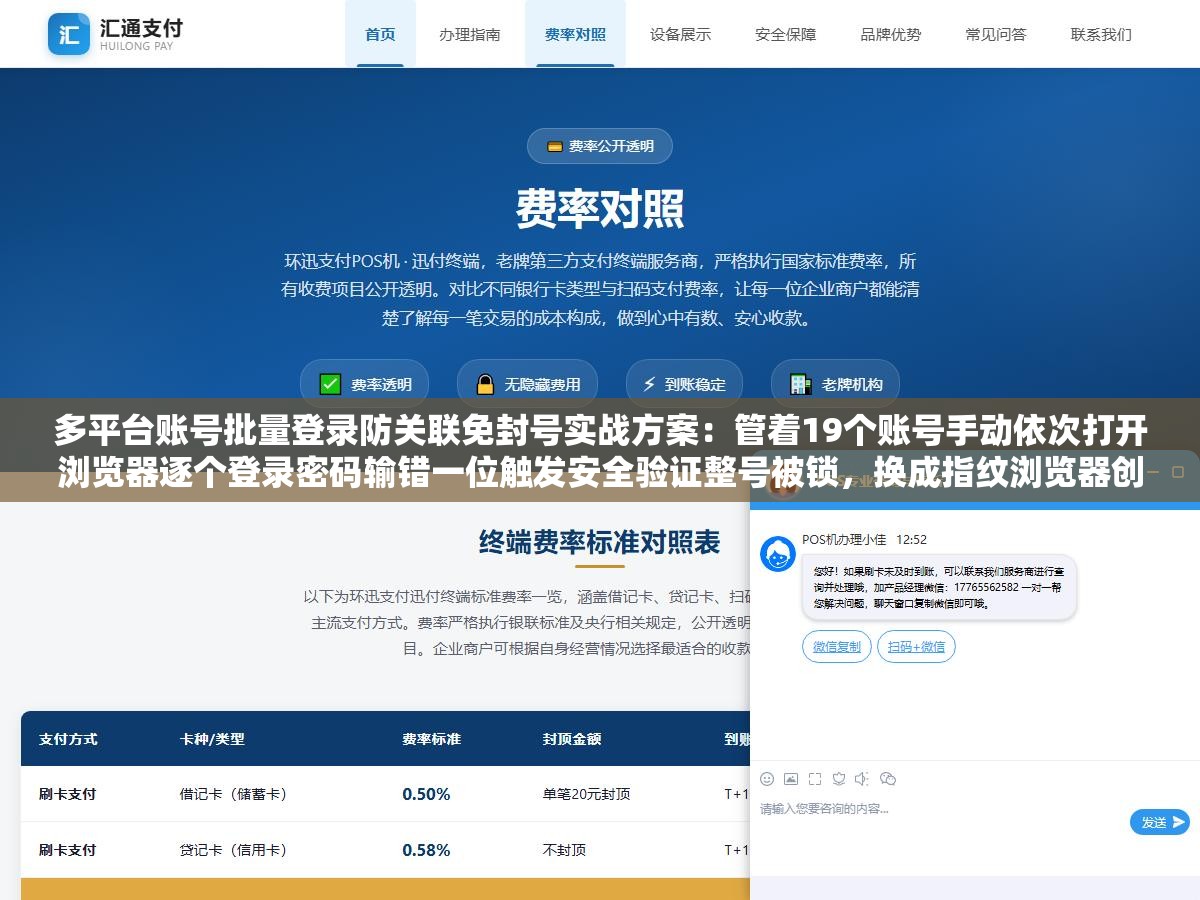The height and width of the screenshot is (900, 1200).
Task: Open 联系我们 in the navbar
Action: (1101, 34)
